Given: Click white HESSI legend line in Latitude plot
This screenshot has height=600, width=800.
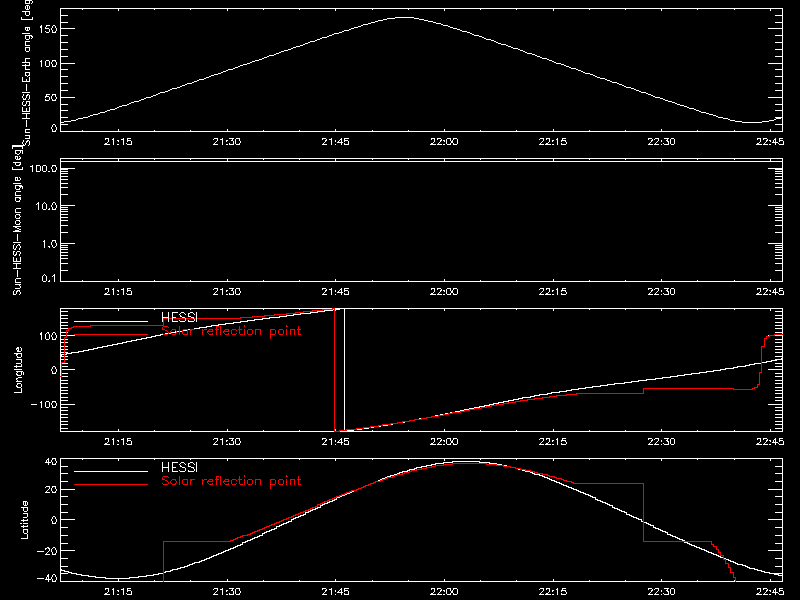Looking at the screenshot, I should pos(111,471).
